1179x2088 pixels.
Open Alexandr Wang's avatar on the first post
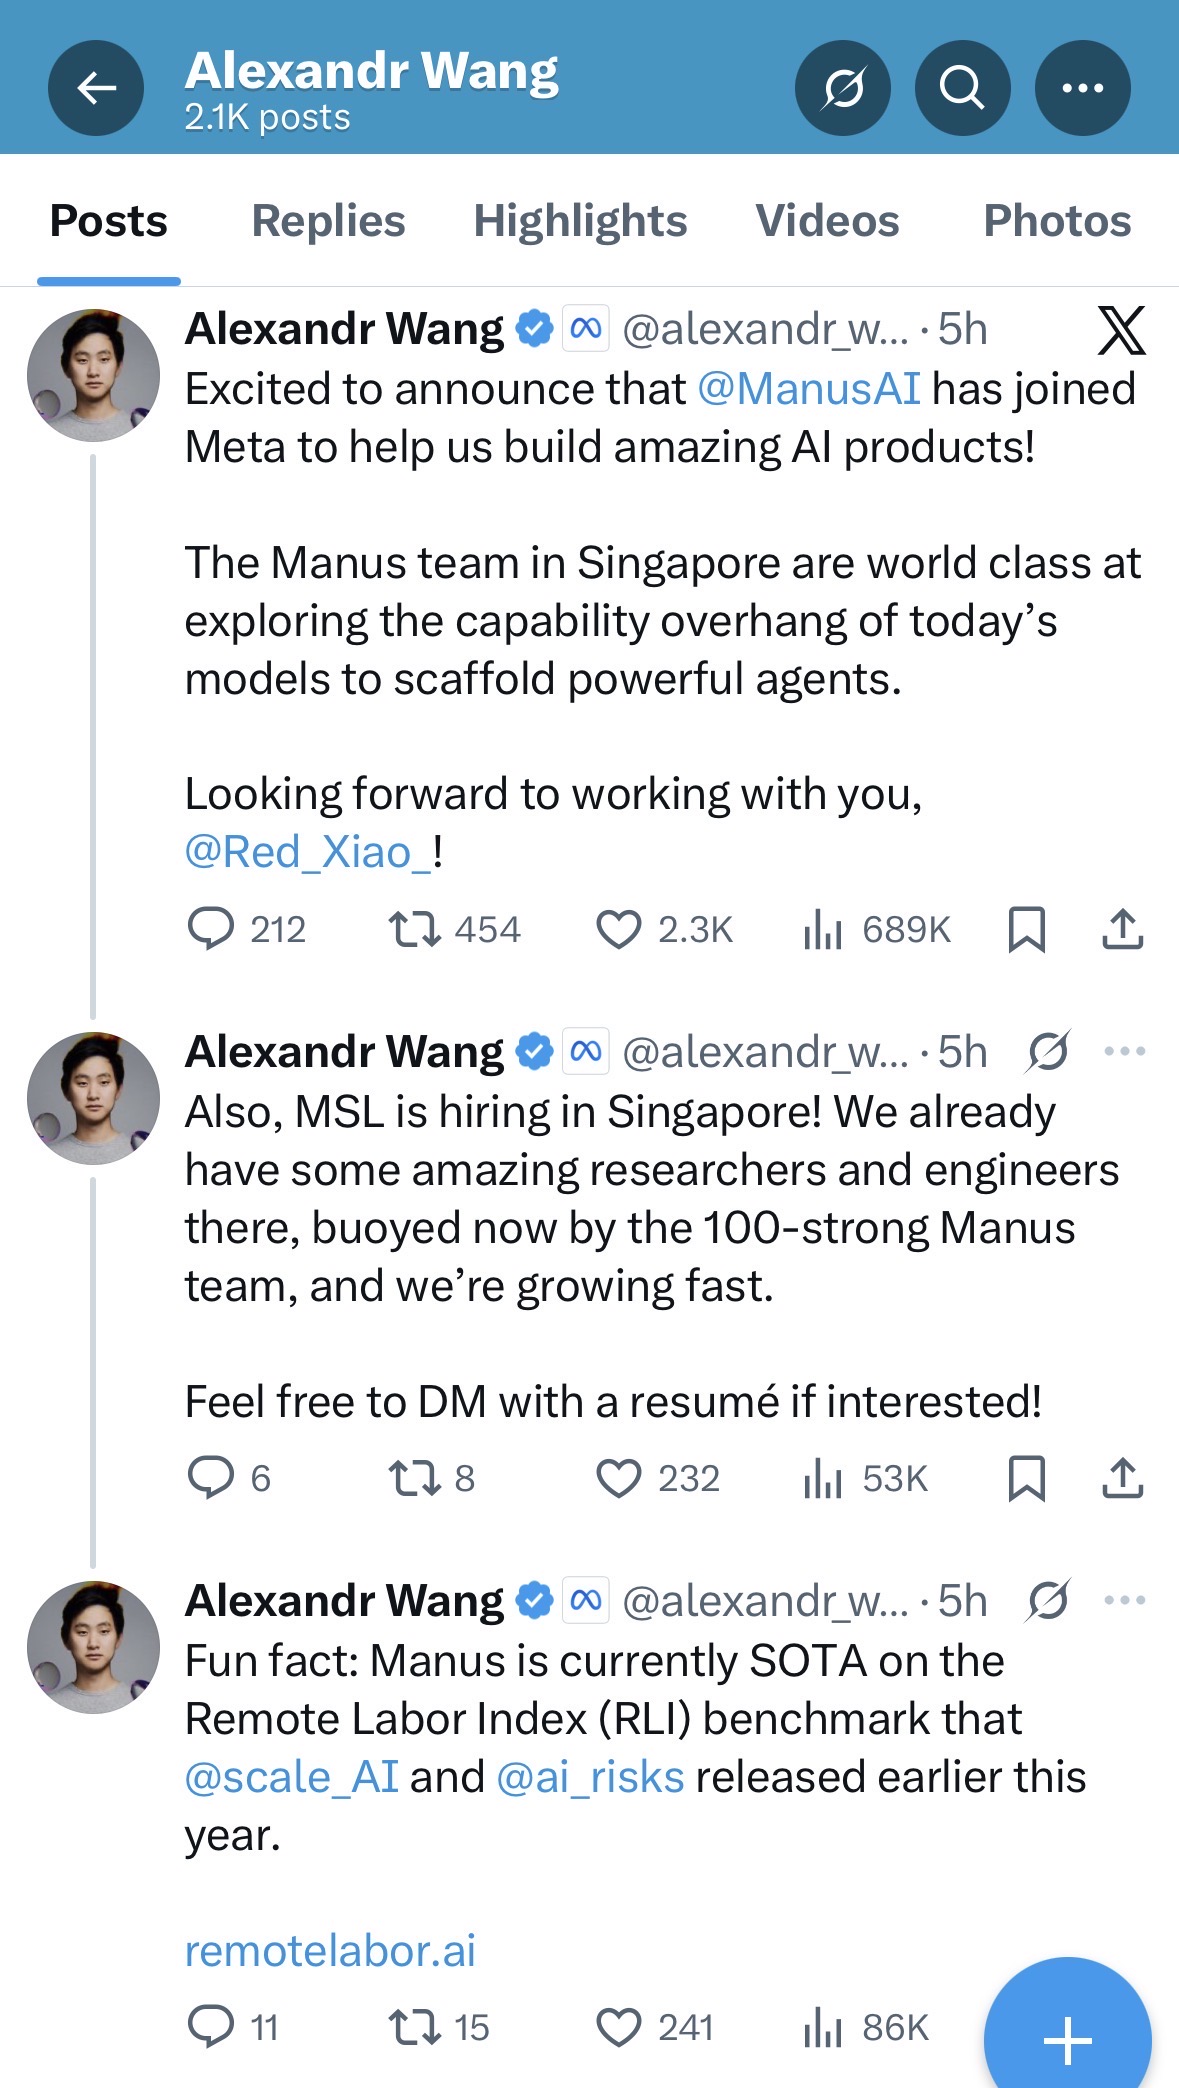tap(93, 375)
